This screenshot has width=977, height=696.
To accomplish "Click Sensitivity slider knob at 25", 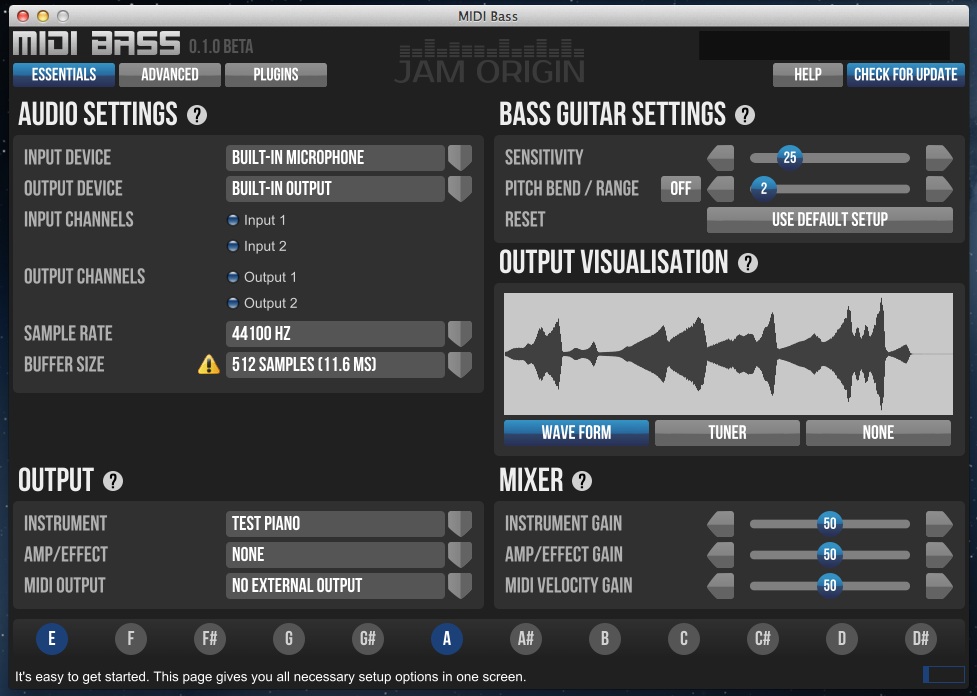I will (789, 158).
